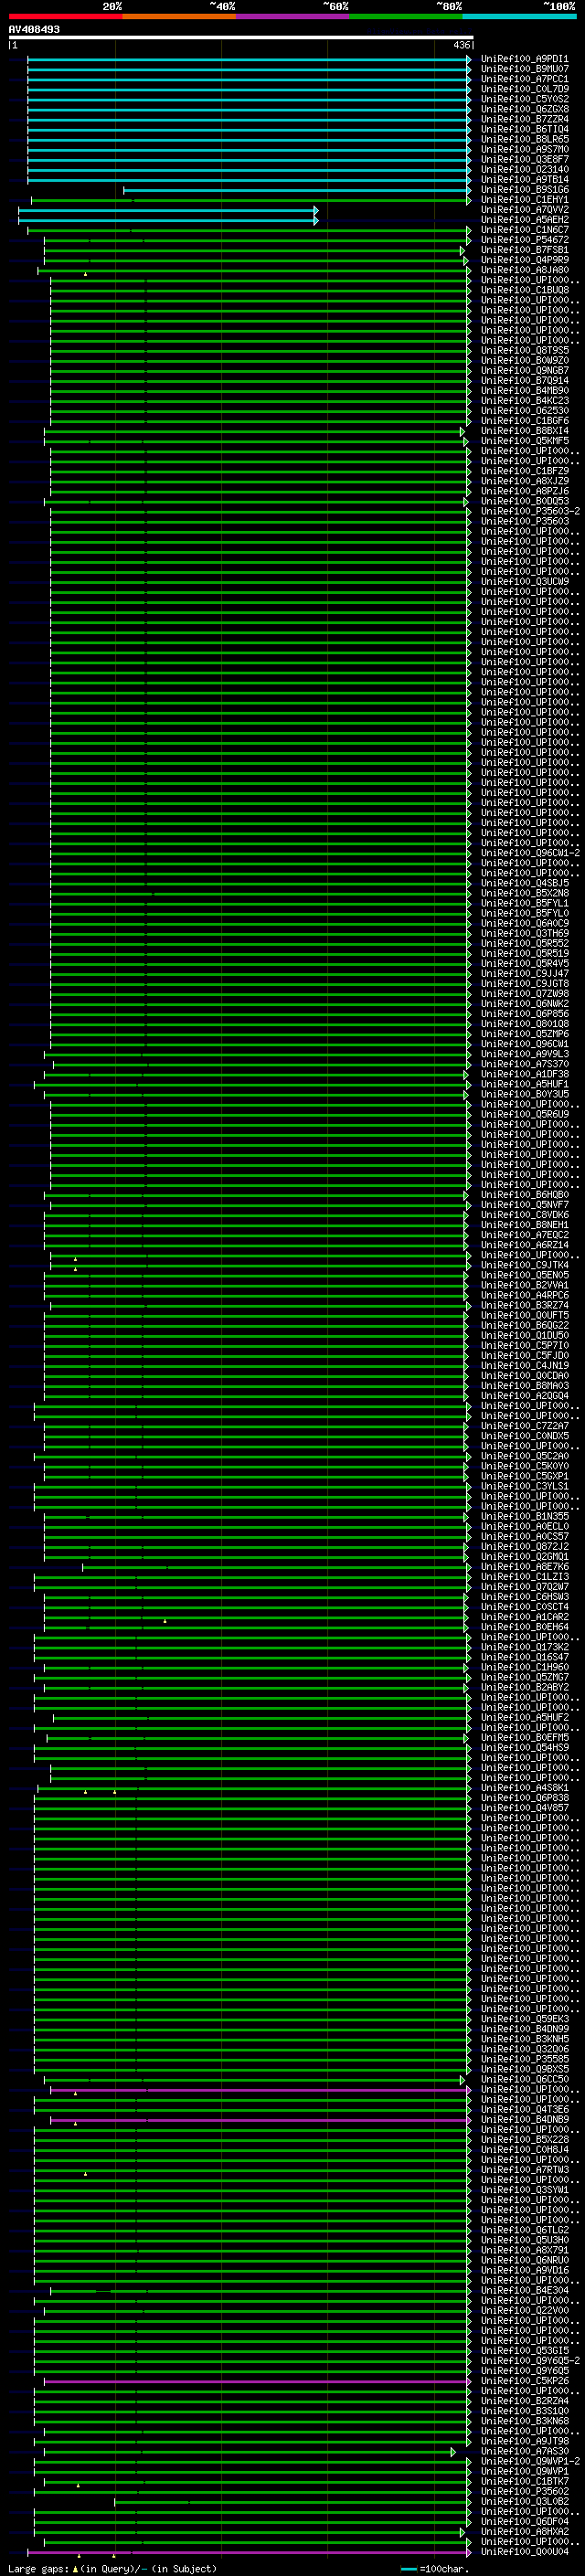The width and height of the screenshot is (585, 2576).
Task: Select the UniRef100_B1N355 label
Action: [x=524, y=1516]
